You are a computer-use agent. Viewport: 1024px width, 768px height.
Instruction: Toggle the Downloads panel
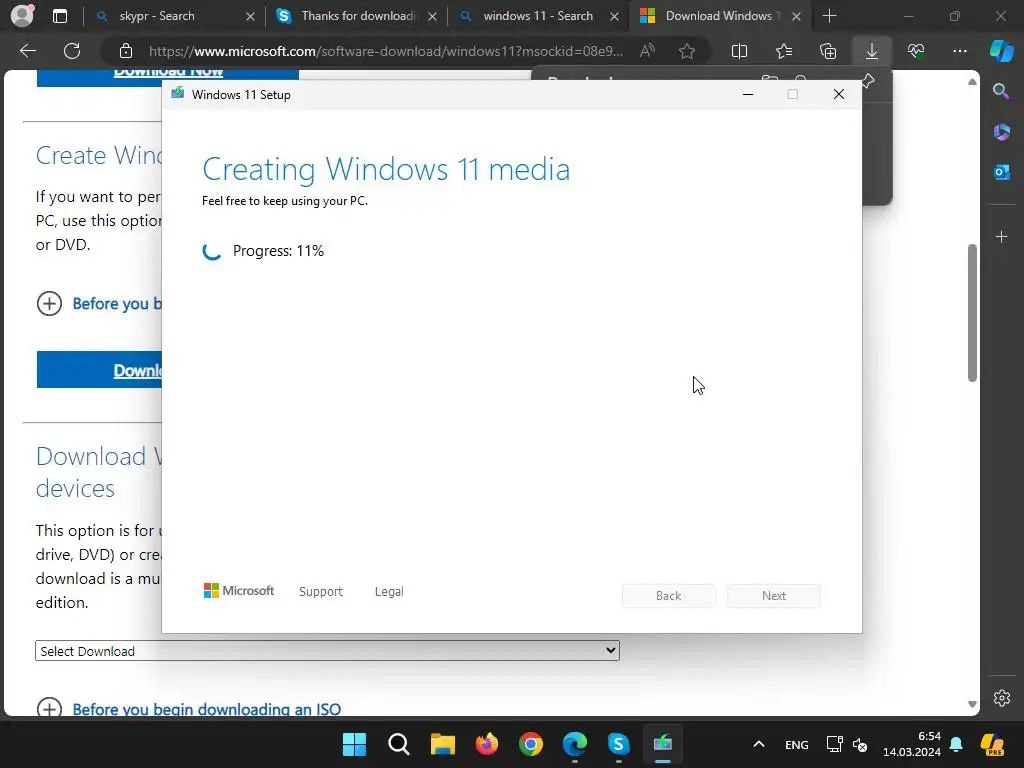tap(872, 51)
